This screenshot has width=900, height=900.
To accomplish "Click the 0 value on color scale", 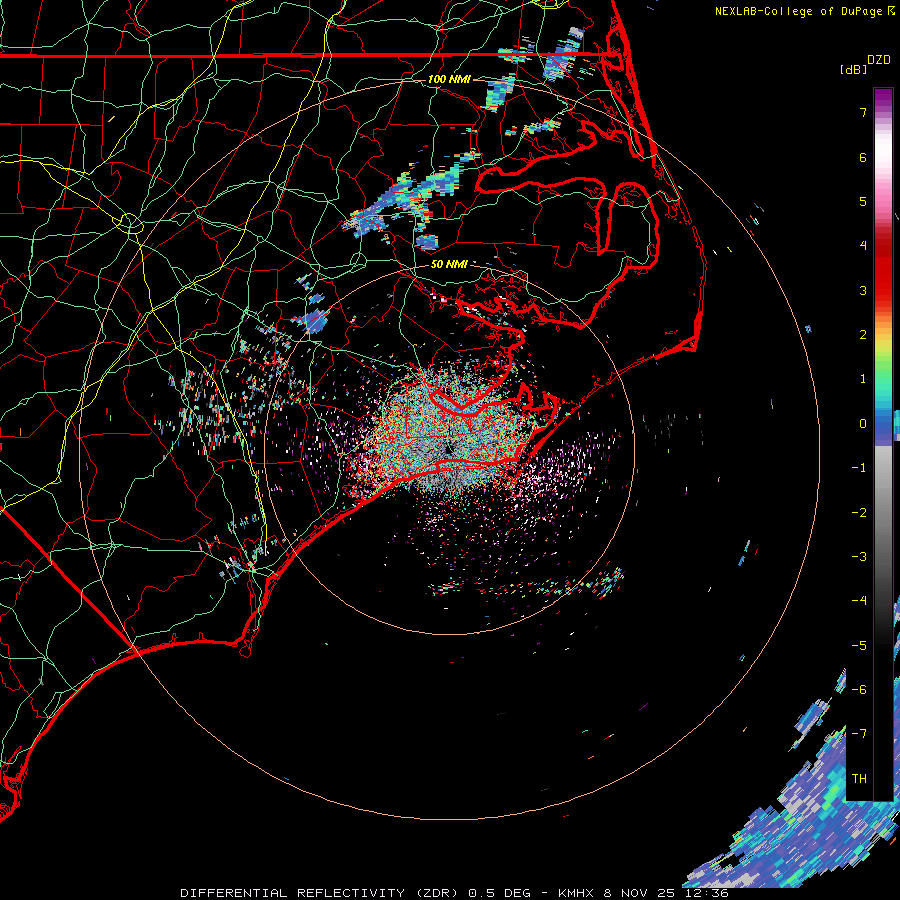I will [x=863, y=424].
